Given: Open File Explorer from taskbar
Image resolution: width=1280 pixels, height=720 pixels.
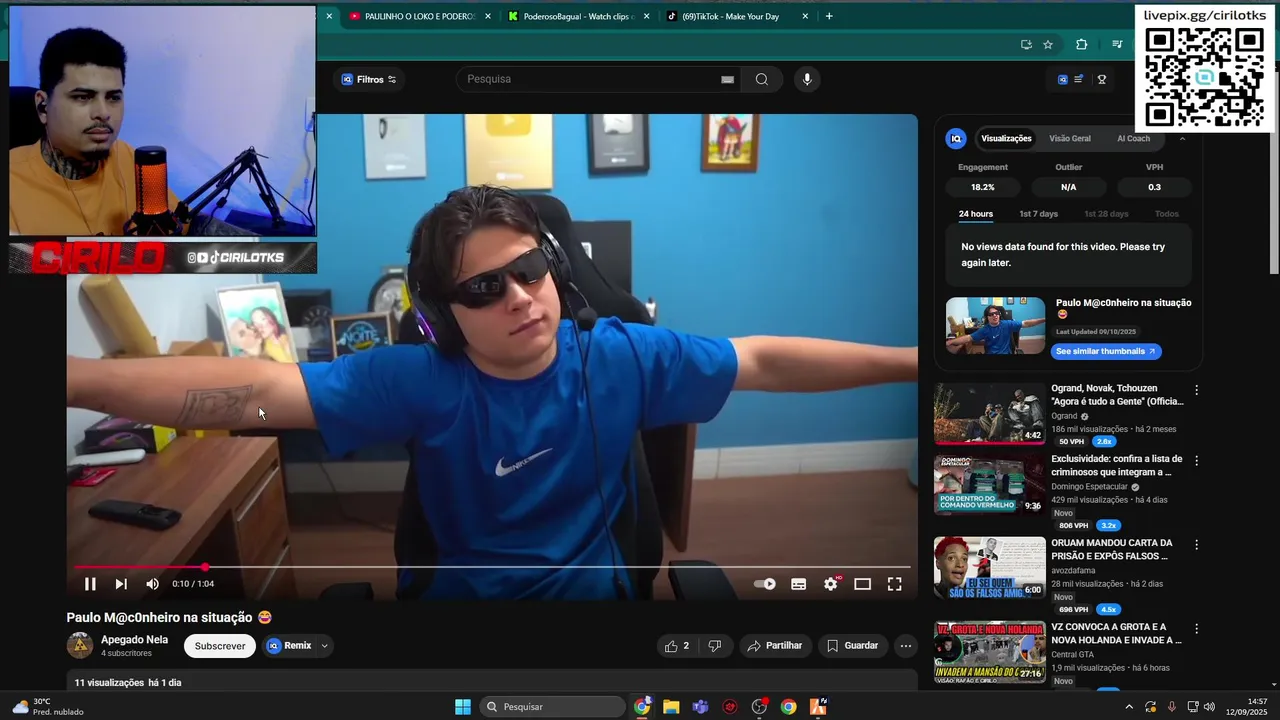Looking at the screenshot, I should pyautogui.click(x=671, y=707).
